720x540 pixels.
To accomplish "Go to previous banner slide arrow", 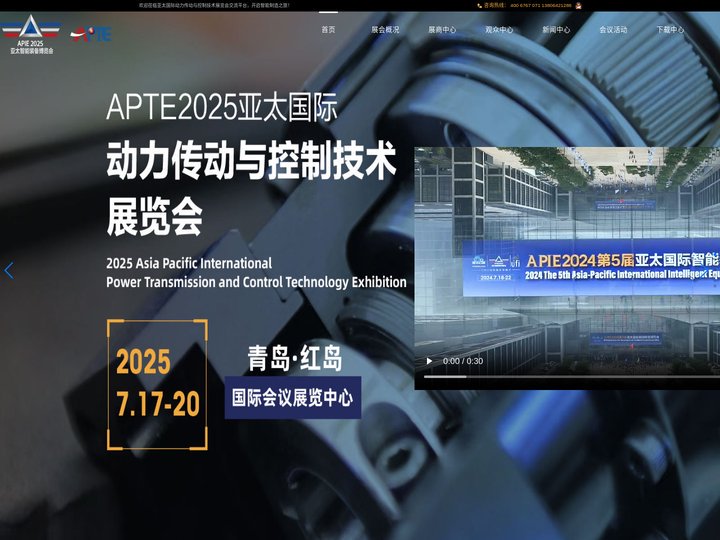I will point(9,270).
